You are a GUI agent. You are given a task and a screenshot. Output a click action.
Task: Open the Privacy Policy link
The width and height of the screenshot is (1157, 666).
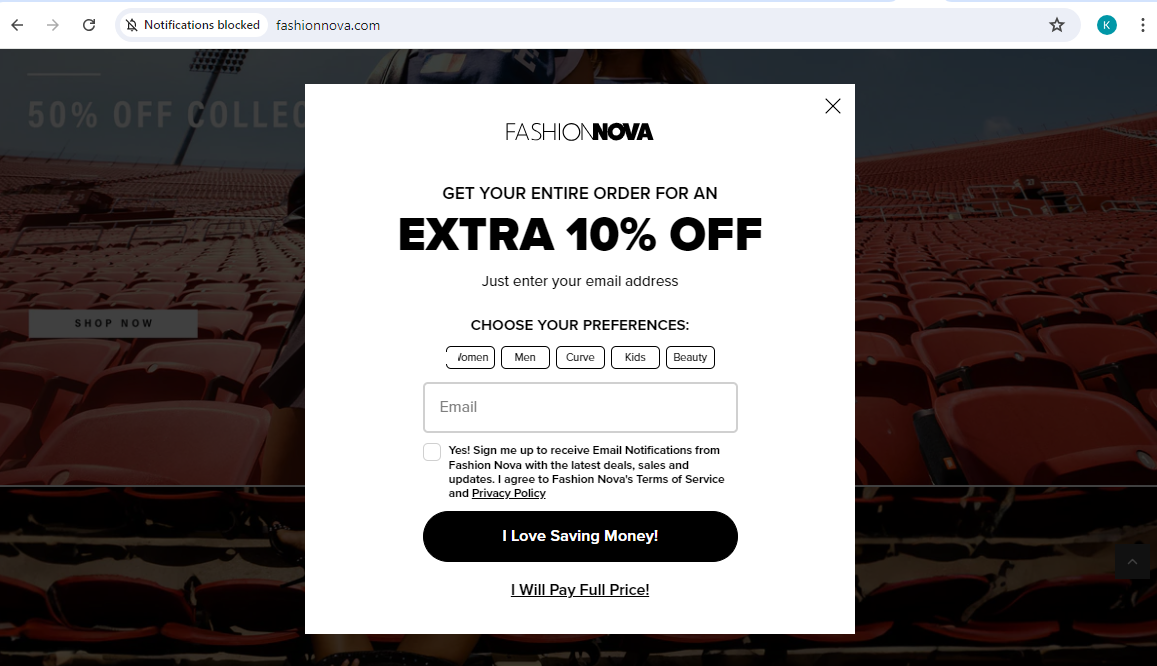coord(508,493)
